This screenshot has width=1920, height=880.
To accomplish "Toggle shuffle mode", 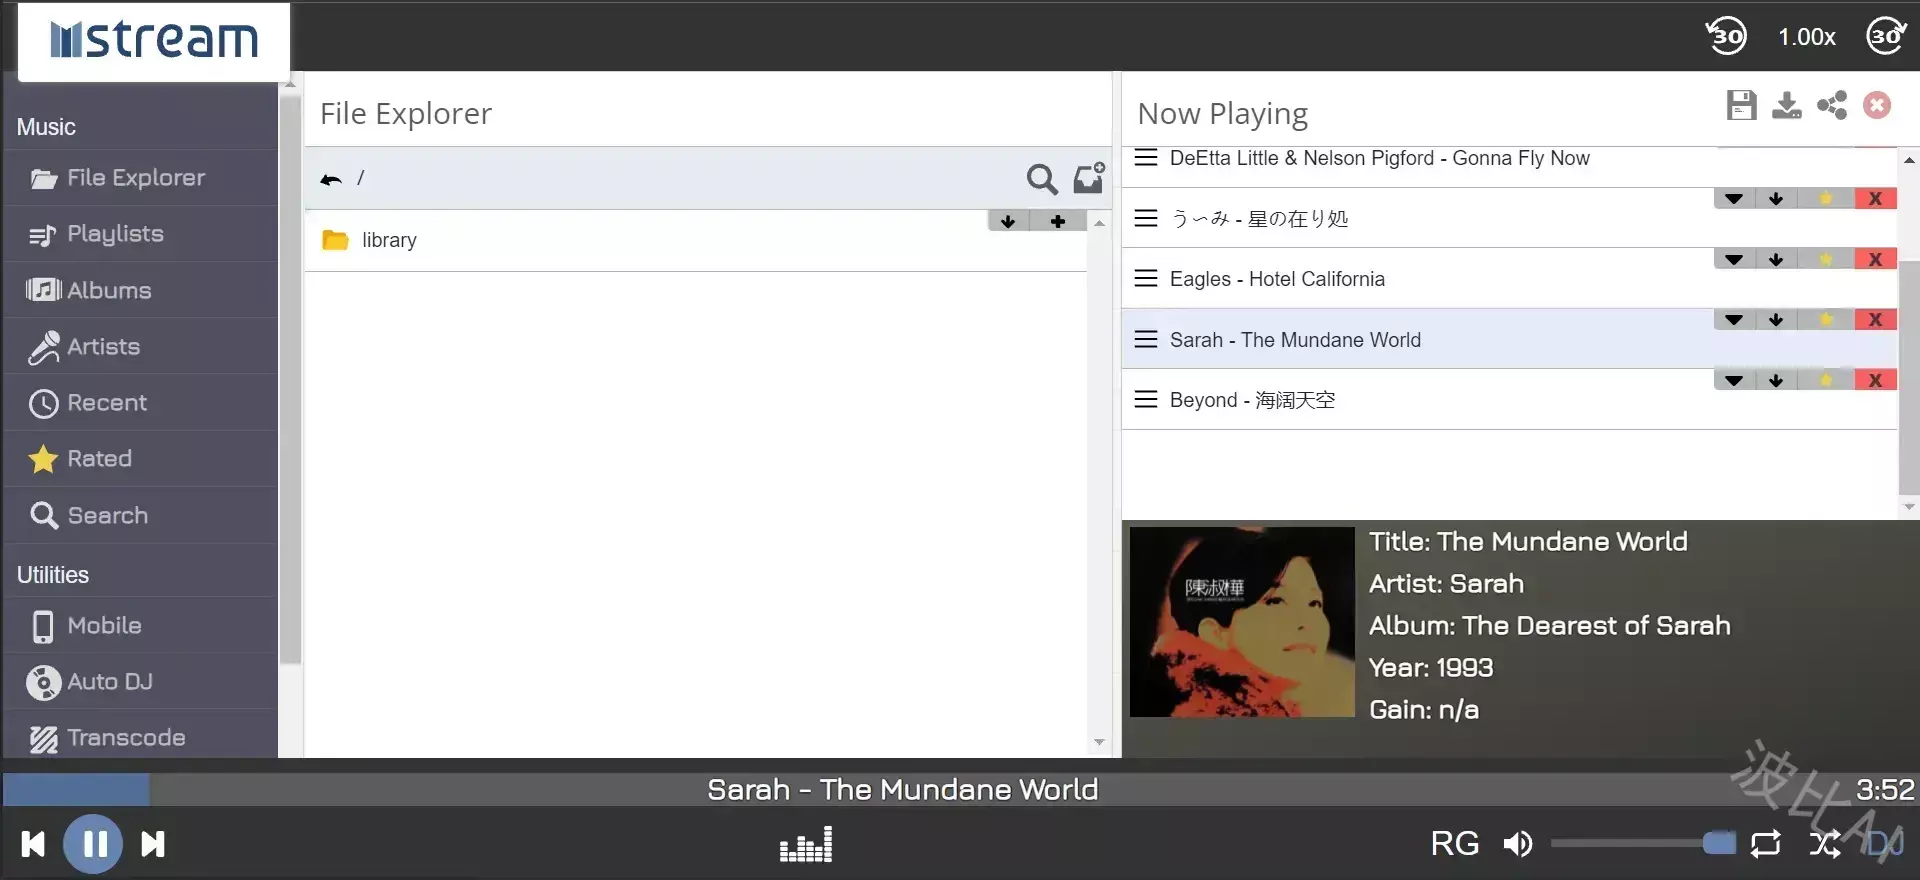I will (x=1825, y=844).
